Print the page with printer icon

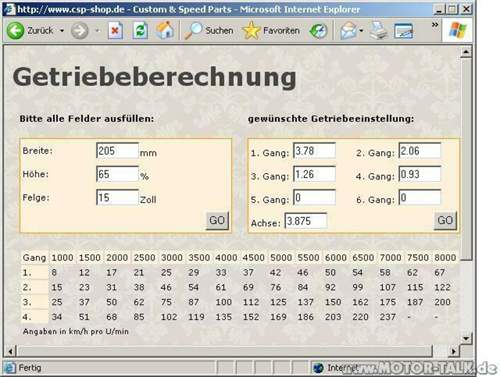click(x=378, y=31)
